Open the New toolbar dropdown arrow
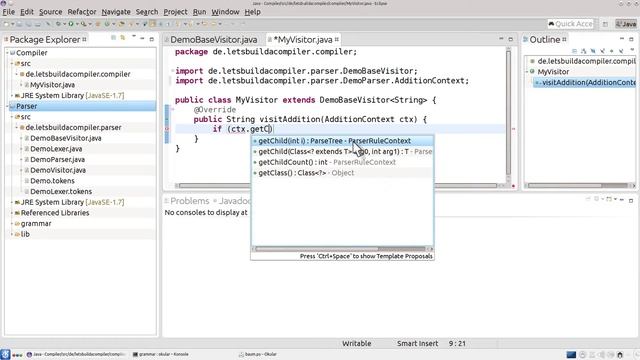The image size is (640, 360). (x=13, y=24)
